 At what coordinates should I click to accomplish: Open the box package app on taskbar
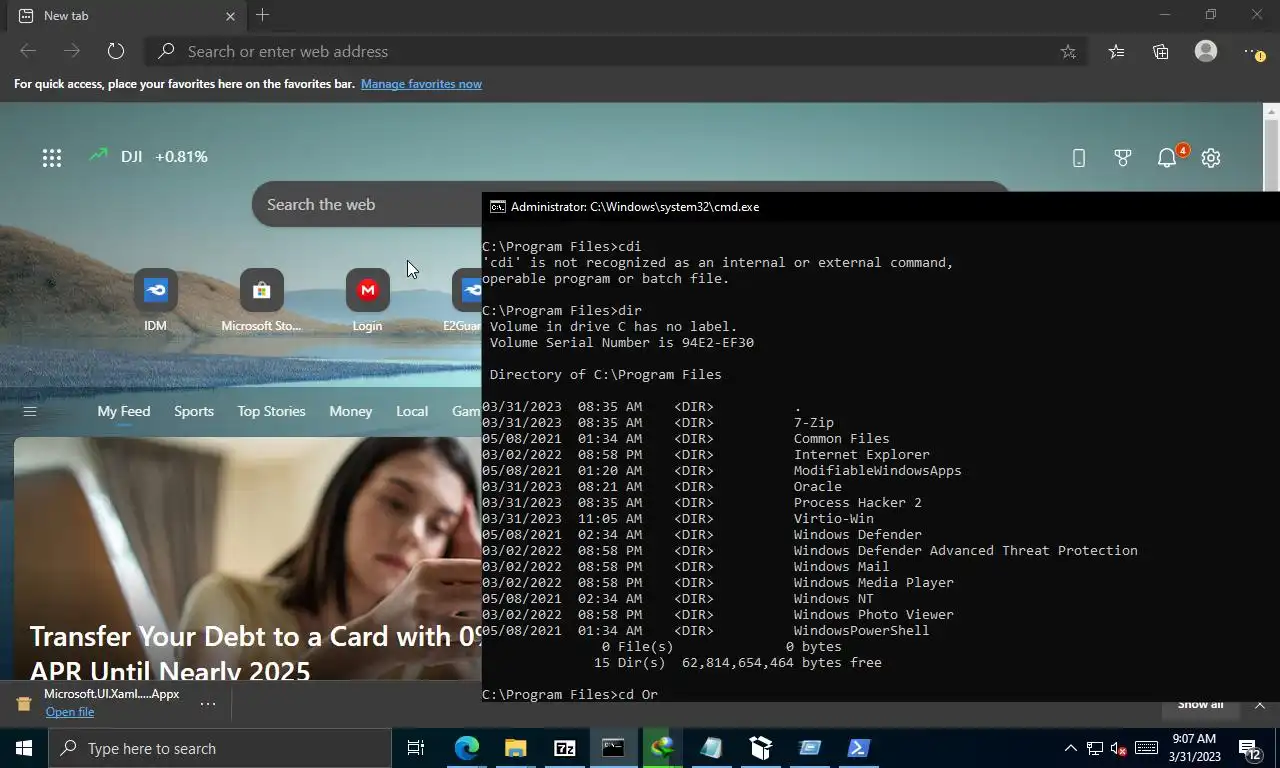761,748
